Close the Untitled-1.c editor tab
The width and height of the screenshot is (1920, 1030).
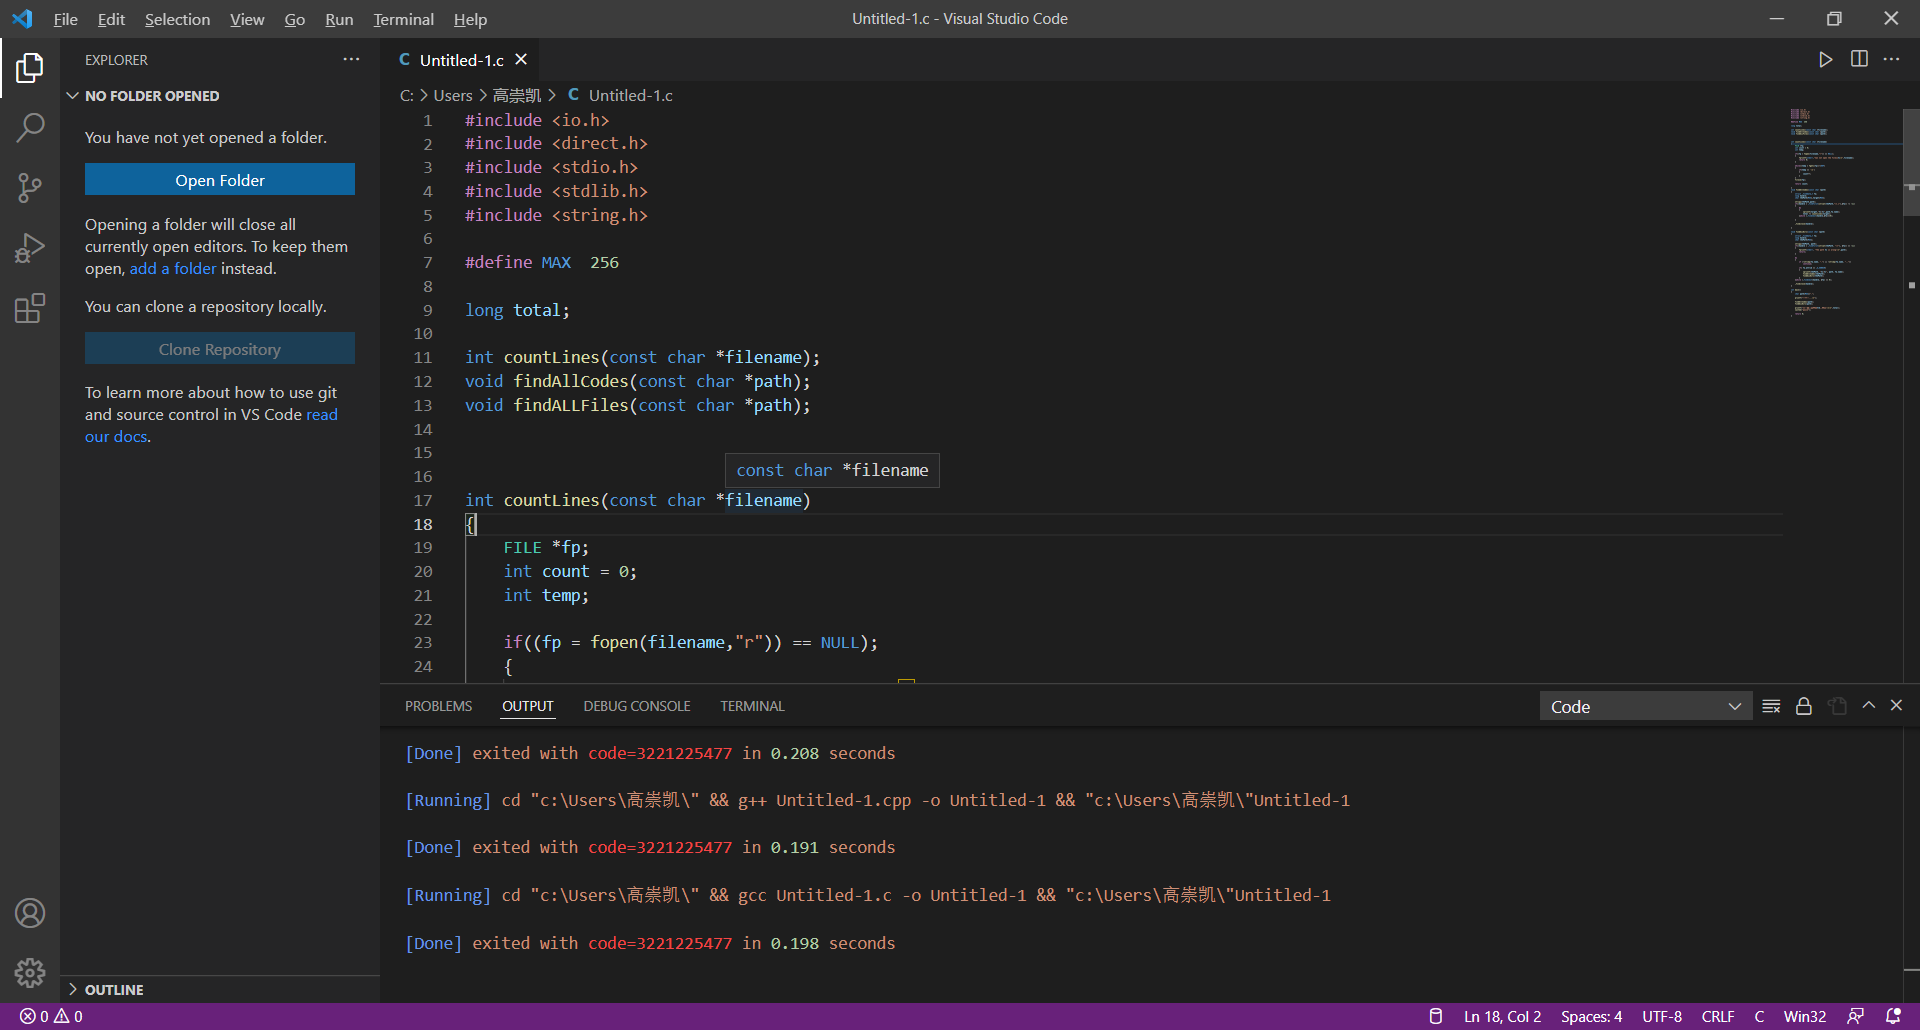coord(521,60)
